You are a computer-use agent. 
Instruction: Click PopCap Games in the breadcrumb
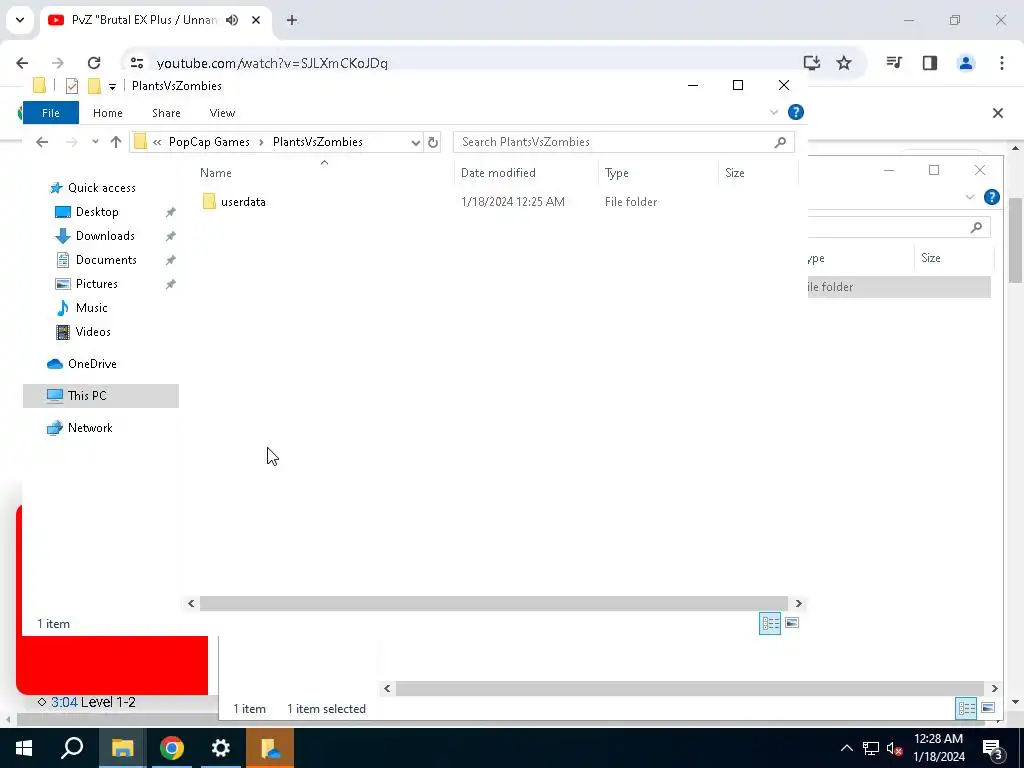(x=209, y=142)
